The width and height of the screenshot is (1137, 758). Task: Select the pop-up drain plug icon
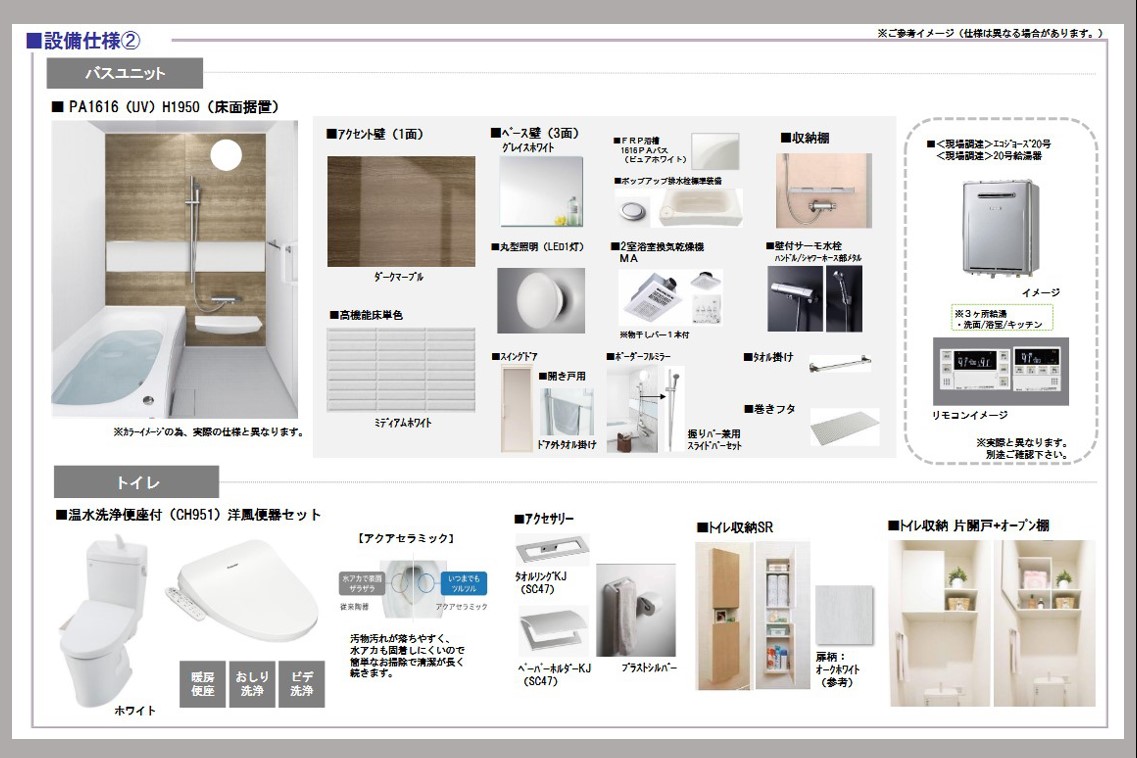tap(630, 209)
